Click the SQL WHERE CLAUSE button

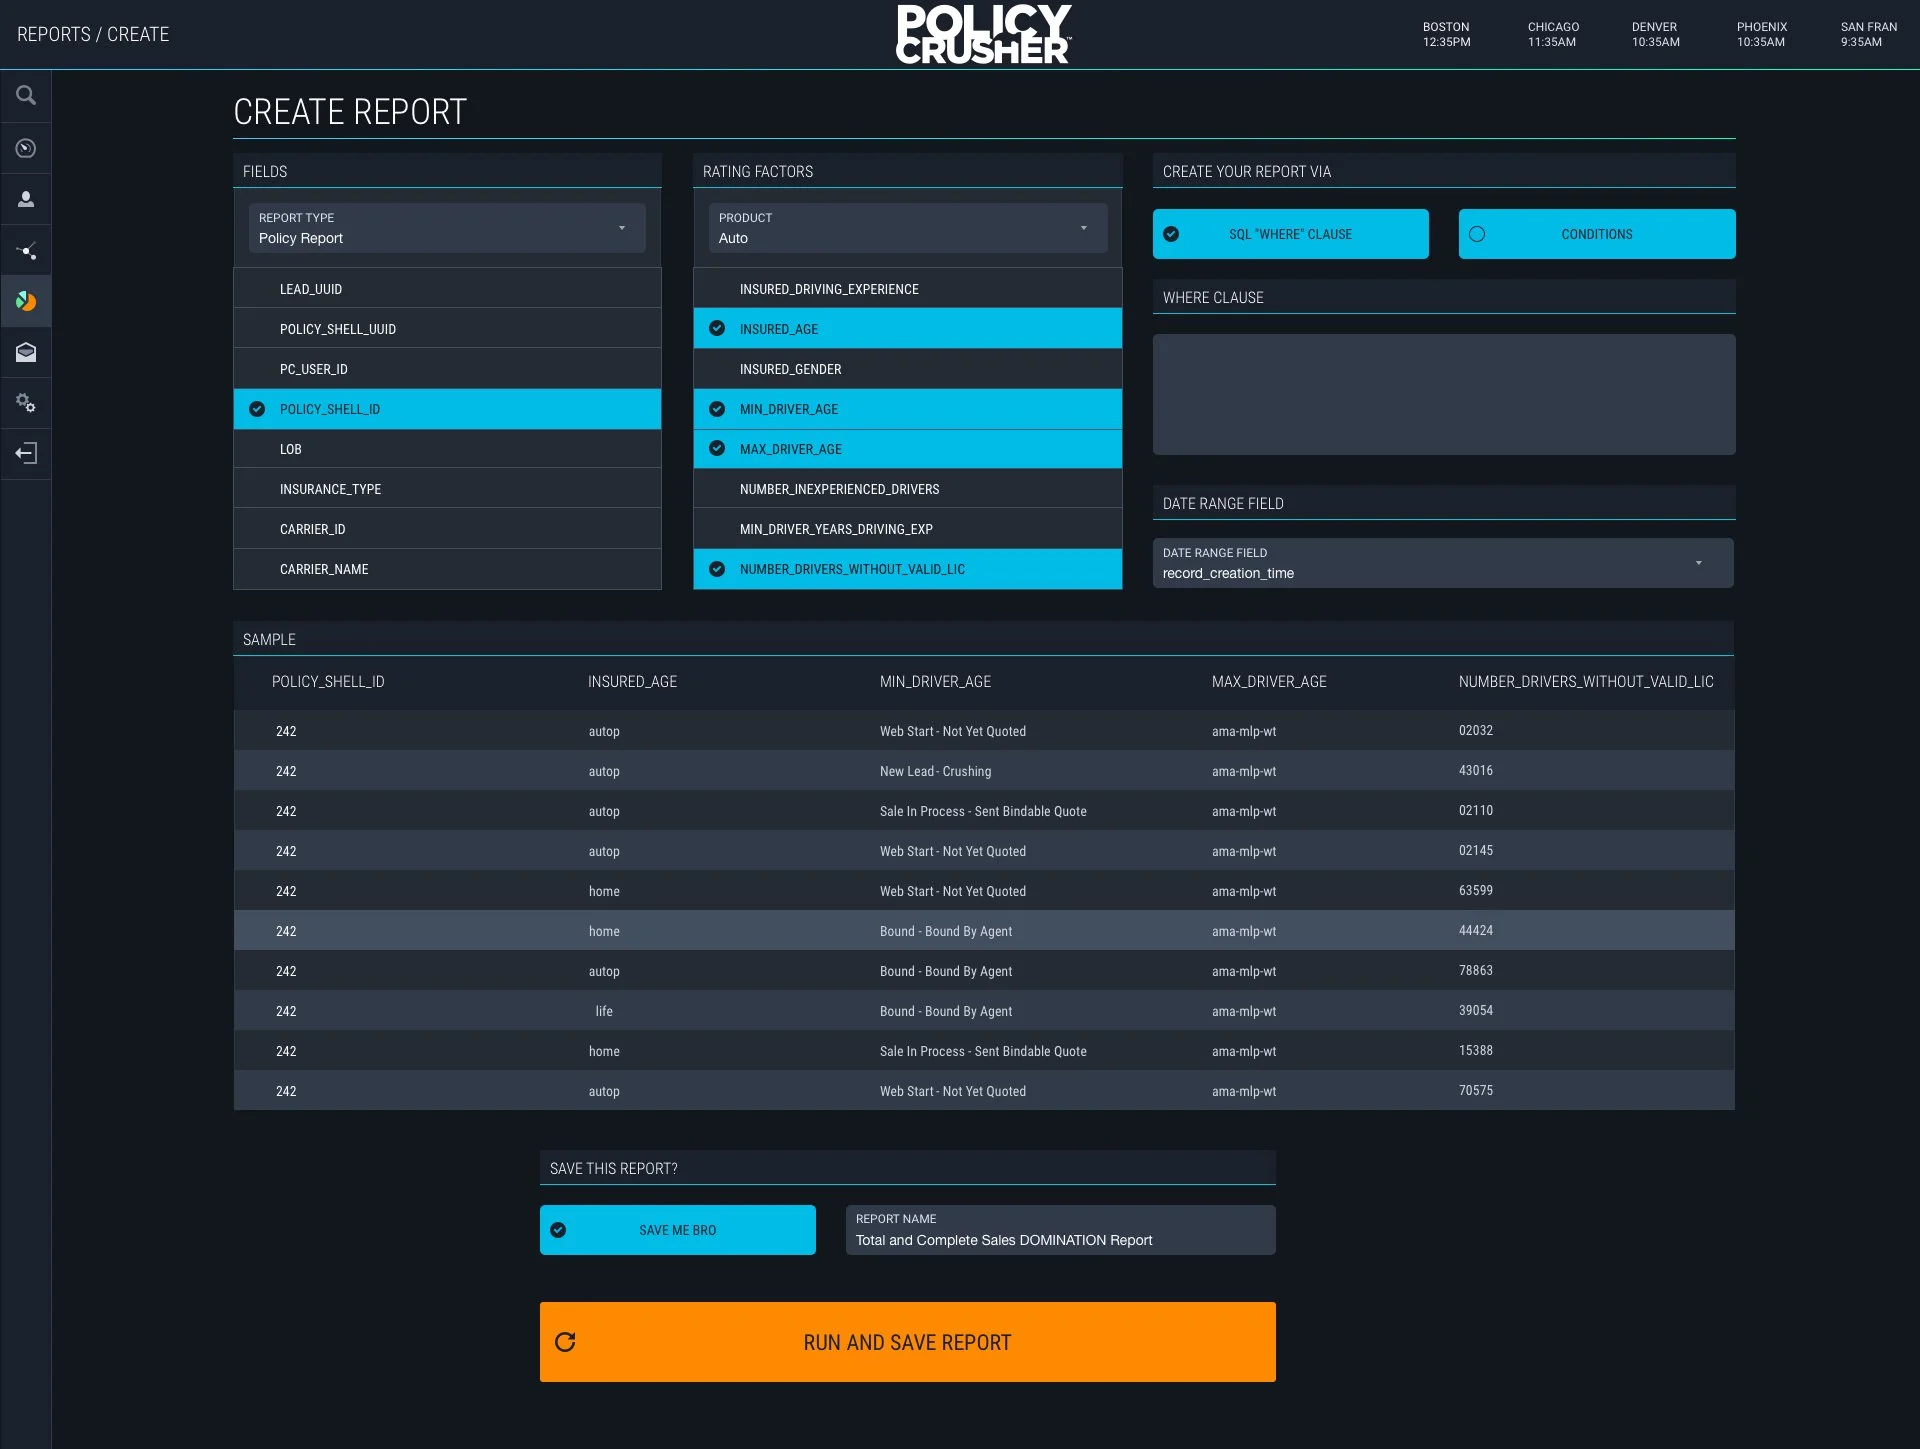click(x=1290, y=234)
